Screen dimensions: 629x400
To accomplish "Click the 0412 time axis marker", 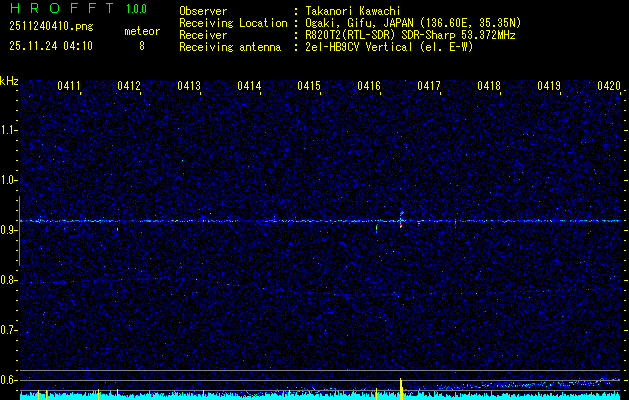I will coord(129,86).
